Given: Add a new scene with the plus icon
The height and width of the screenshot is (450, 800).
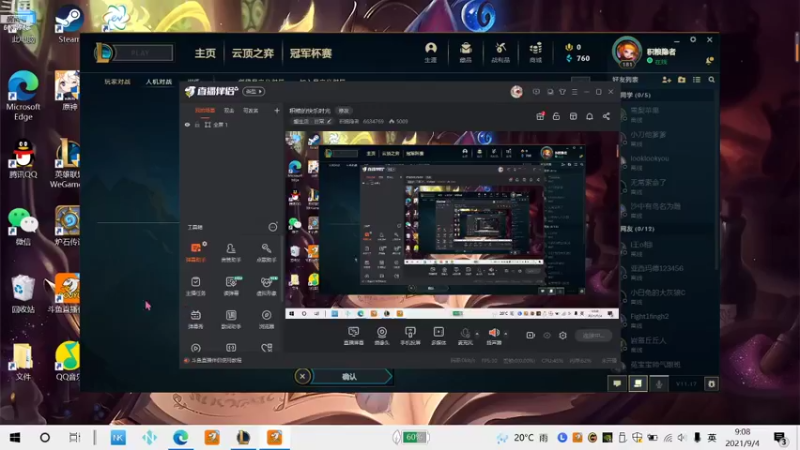Looking at the screenshot, I should (x=277, y=110).
